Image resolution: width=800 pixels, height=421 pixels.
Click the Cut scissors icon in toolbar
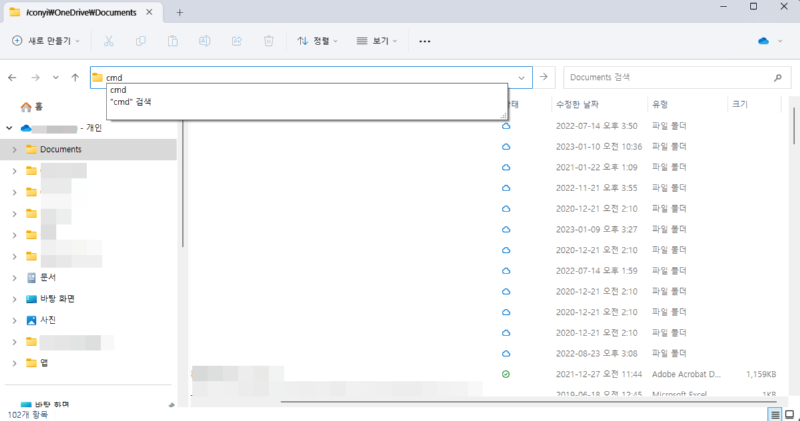[109, 41]
